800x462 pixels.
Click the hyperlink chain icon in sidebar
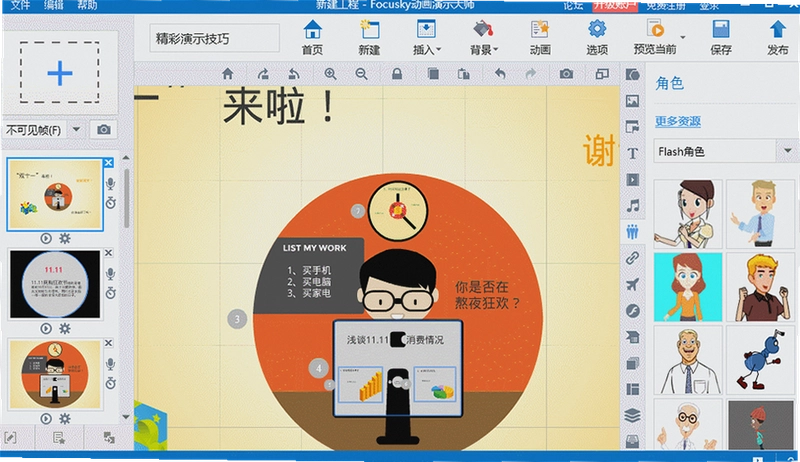point(633,258)
